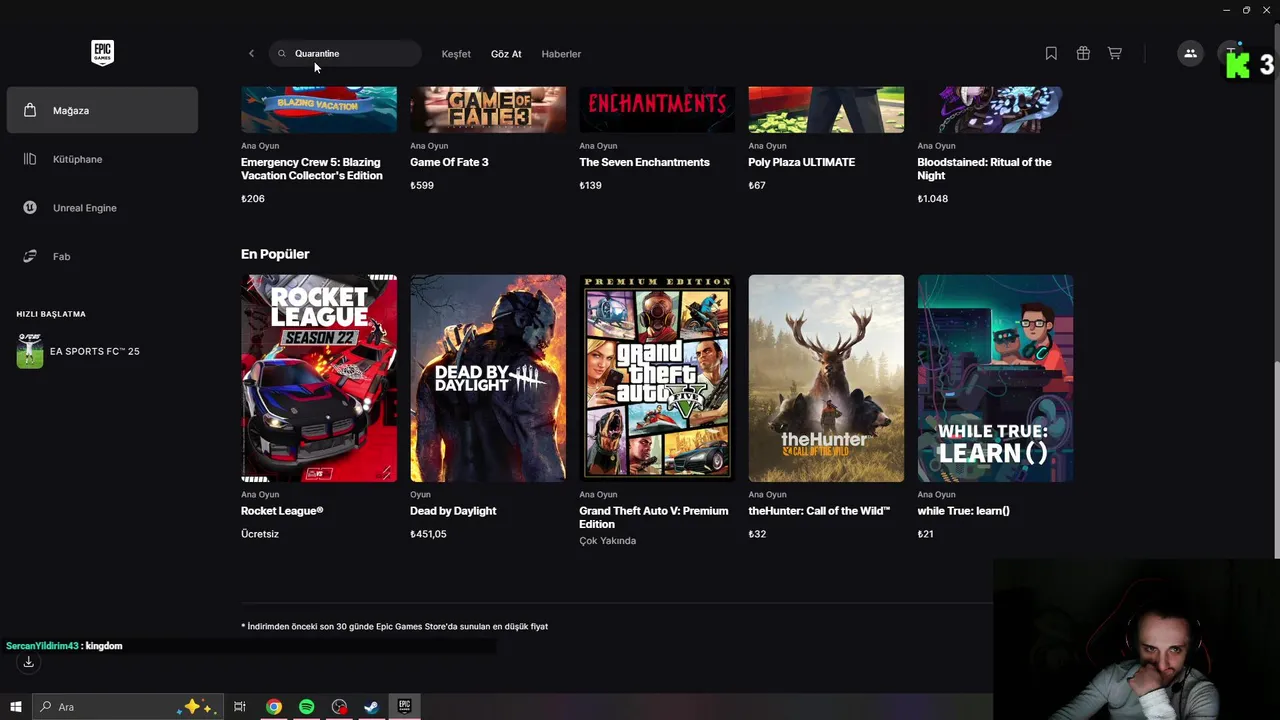Click the ₺1.048 Bloodstained price

pos(933,199)
